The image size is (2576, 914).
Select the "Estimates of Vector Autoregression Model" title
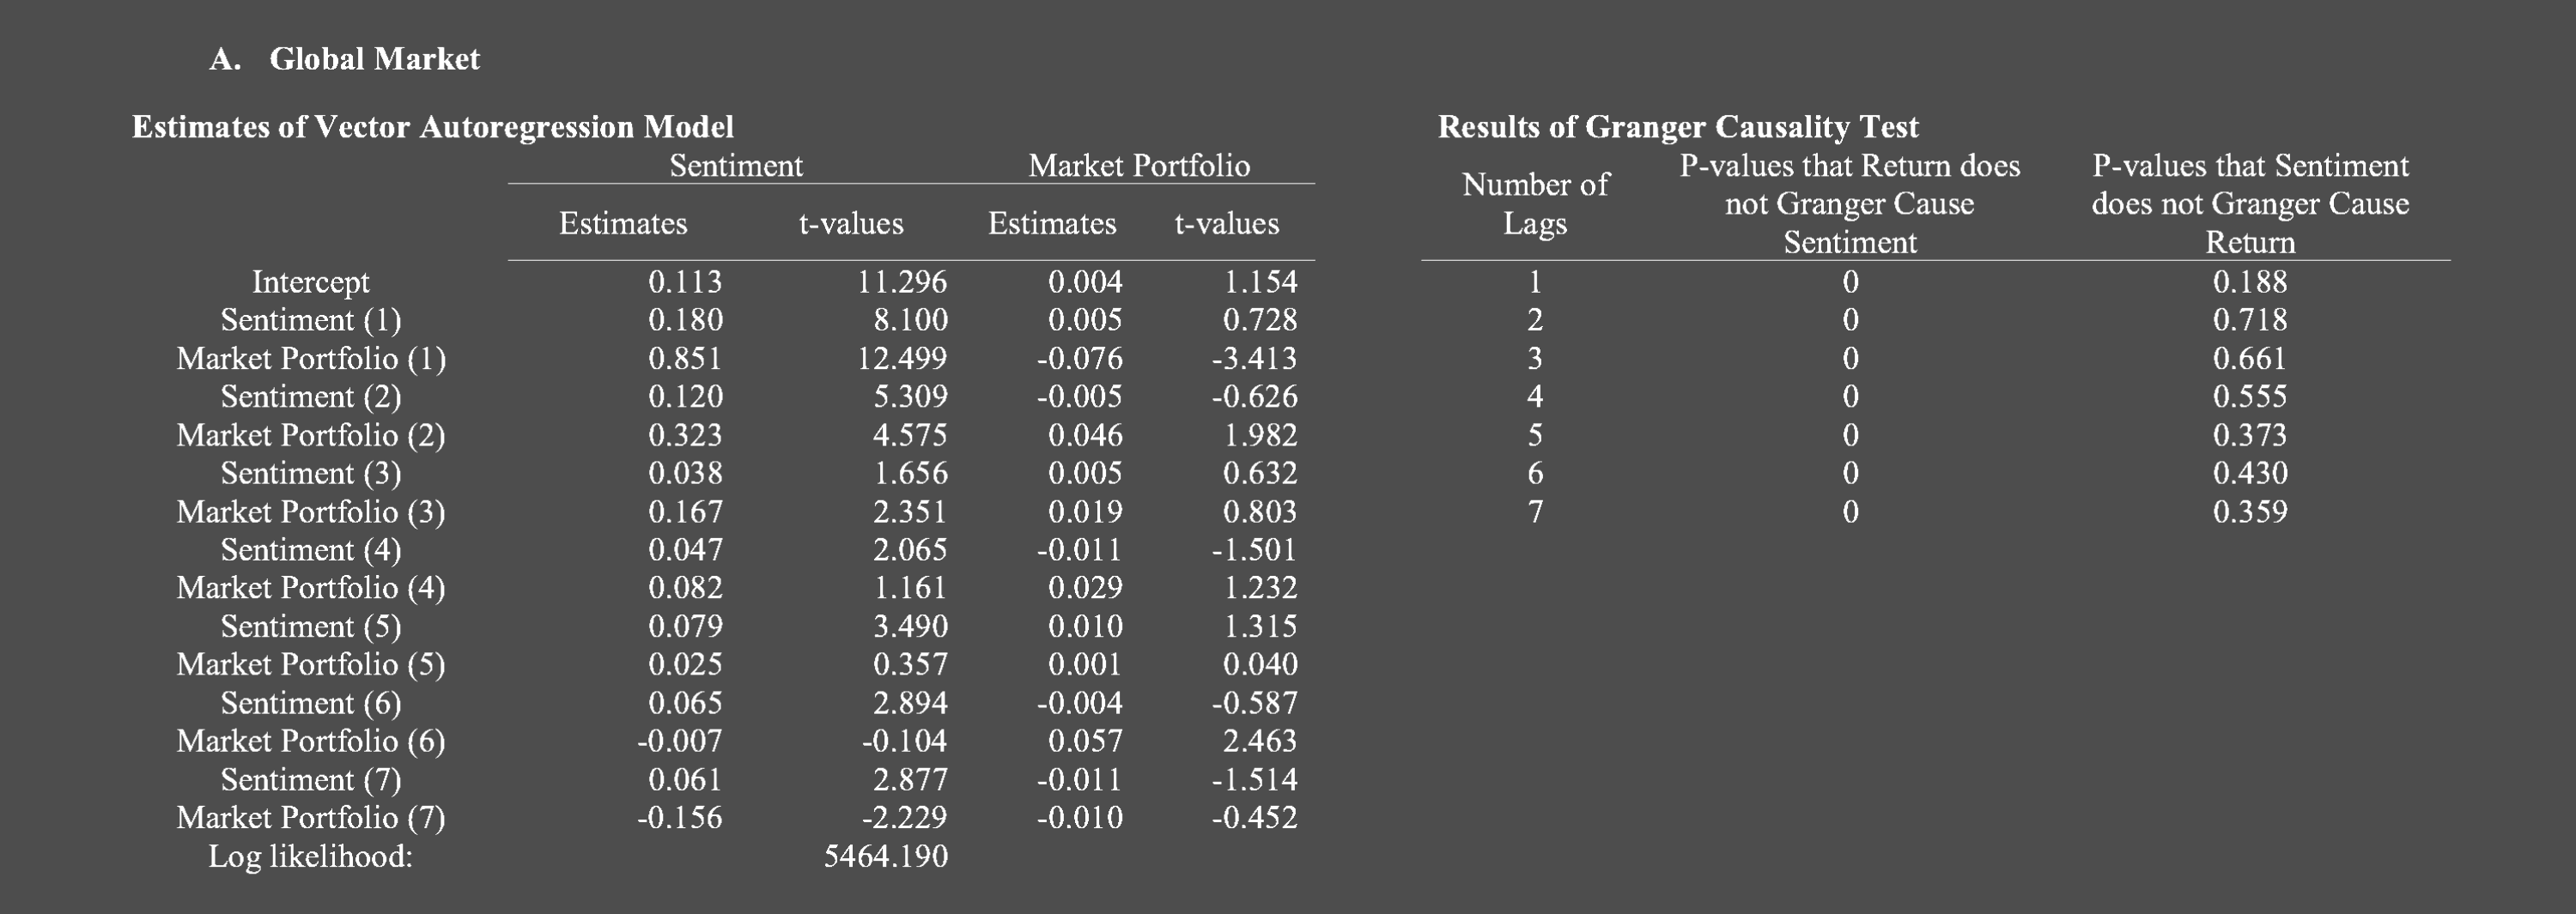tap(432, 127)
